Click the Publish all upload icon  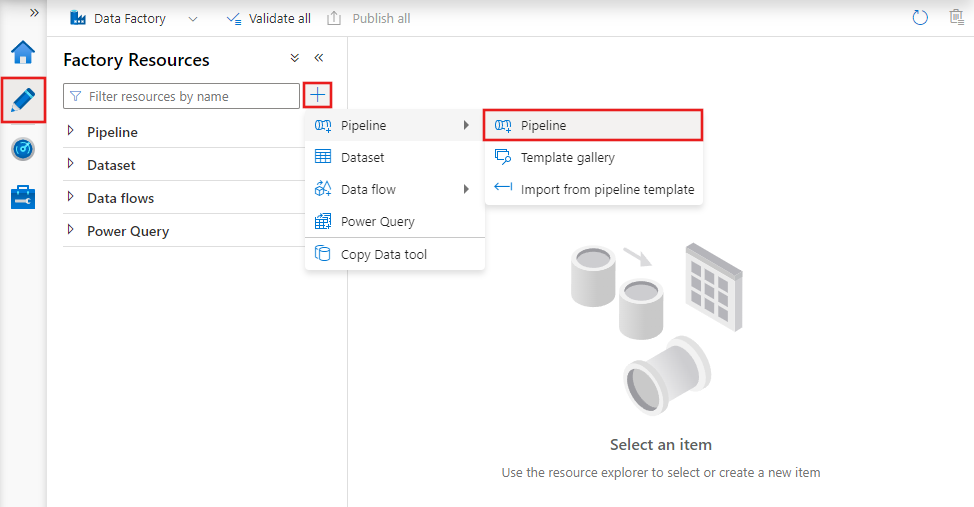pos(334,18)
